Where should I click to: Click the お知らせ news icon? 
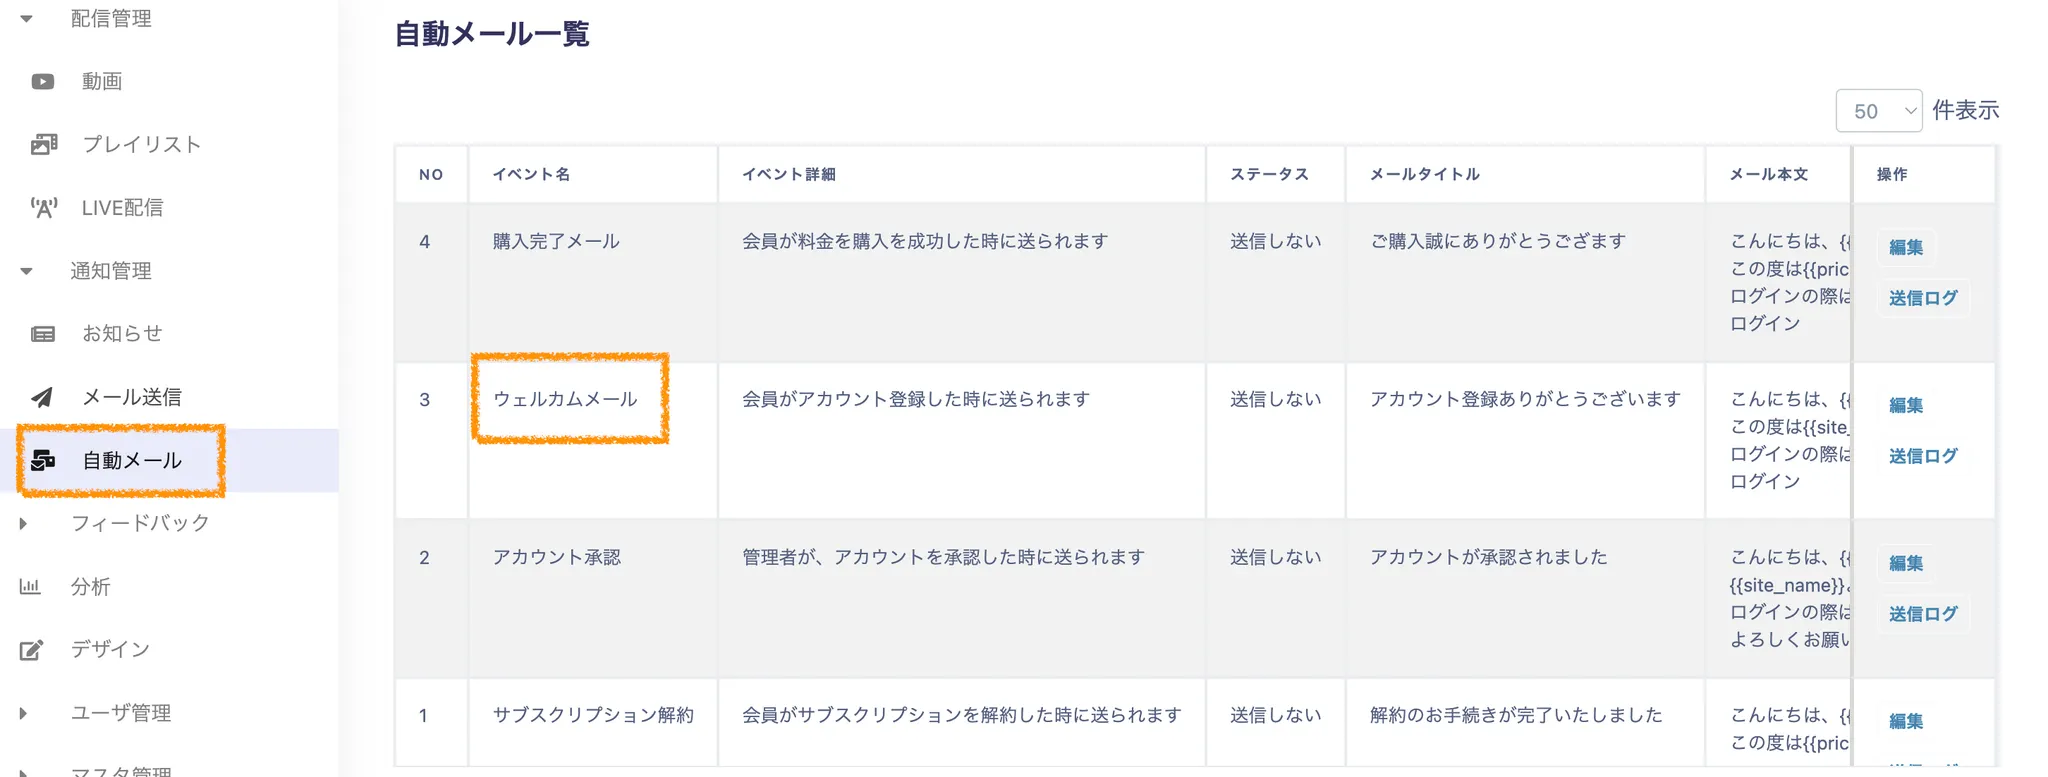pyautogui.click(x=43, y=334)
